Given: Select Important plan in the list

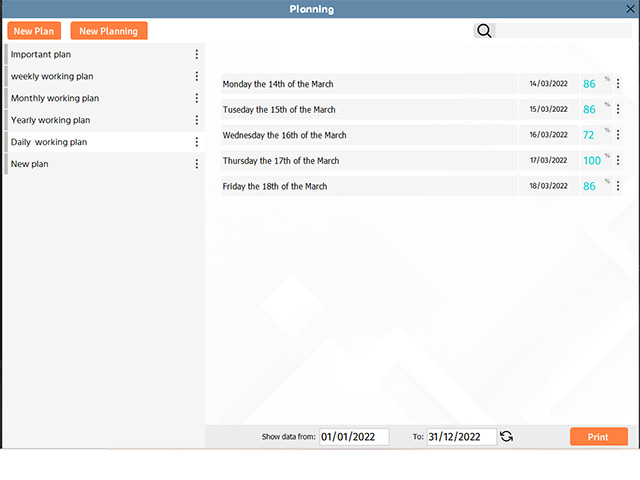Looking at the screenshot, I should [x=104, y=54].
